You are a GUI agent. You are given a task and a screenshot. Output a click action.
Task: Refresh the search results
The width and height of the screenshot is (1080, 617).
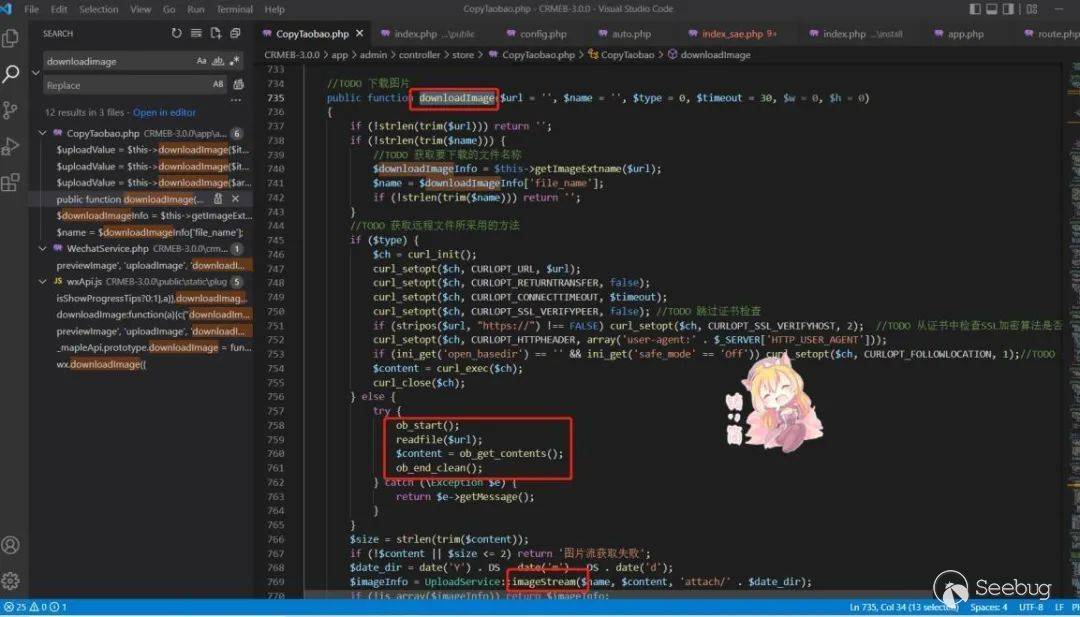(x=177, y=33)
